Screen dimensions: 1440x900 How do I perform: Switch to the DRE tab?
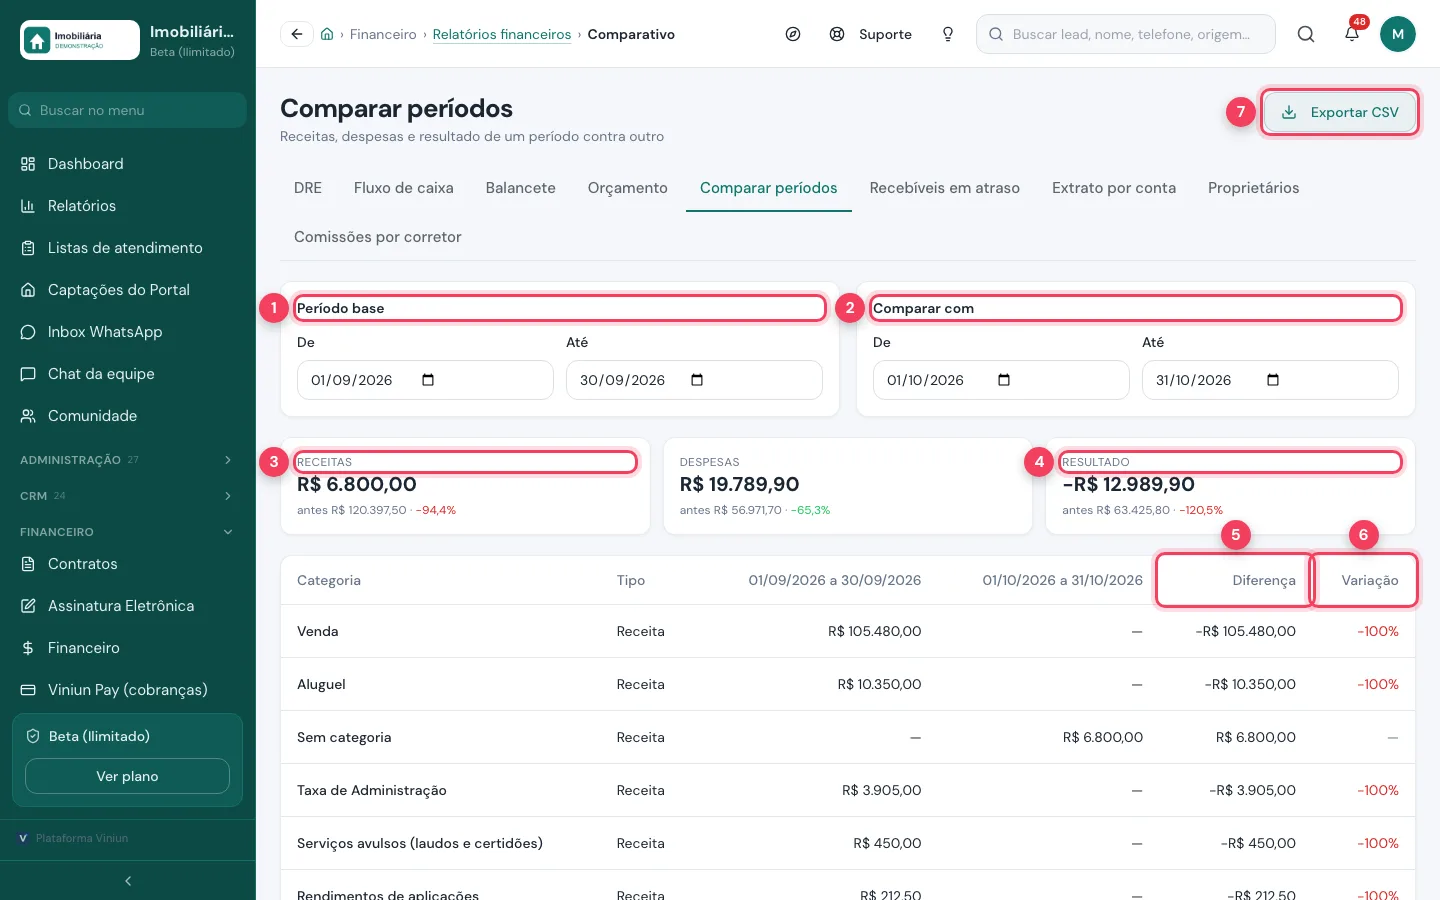308,188
